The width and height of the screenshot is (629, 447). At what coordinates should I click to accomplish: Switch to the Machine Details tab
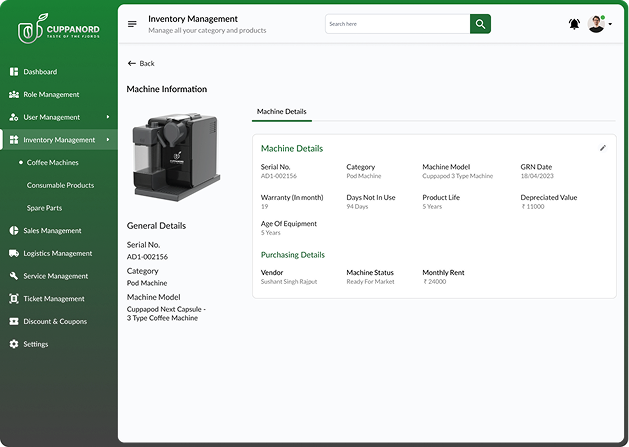pos(282,112)
